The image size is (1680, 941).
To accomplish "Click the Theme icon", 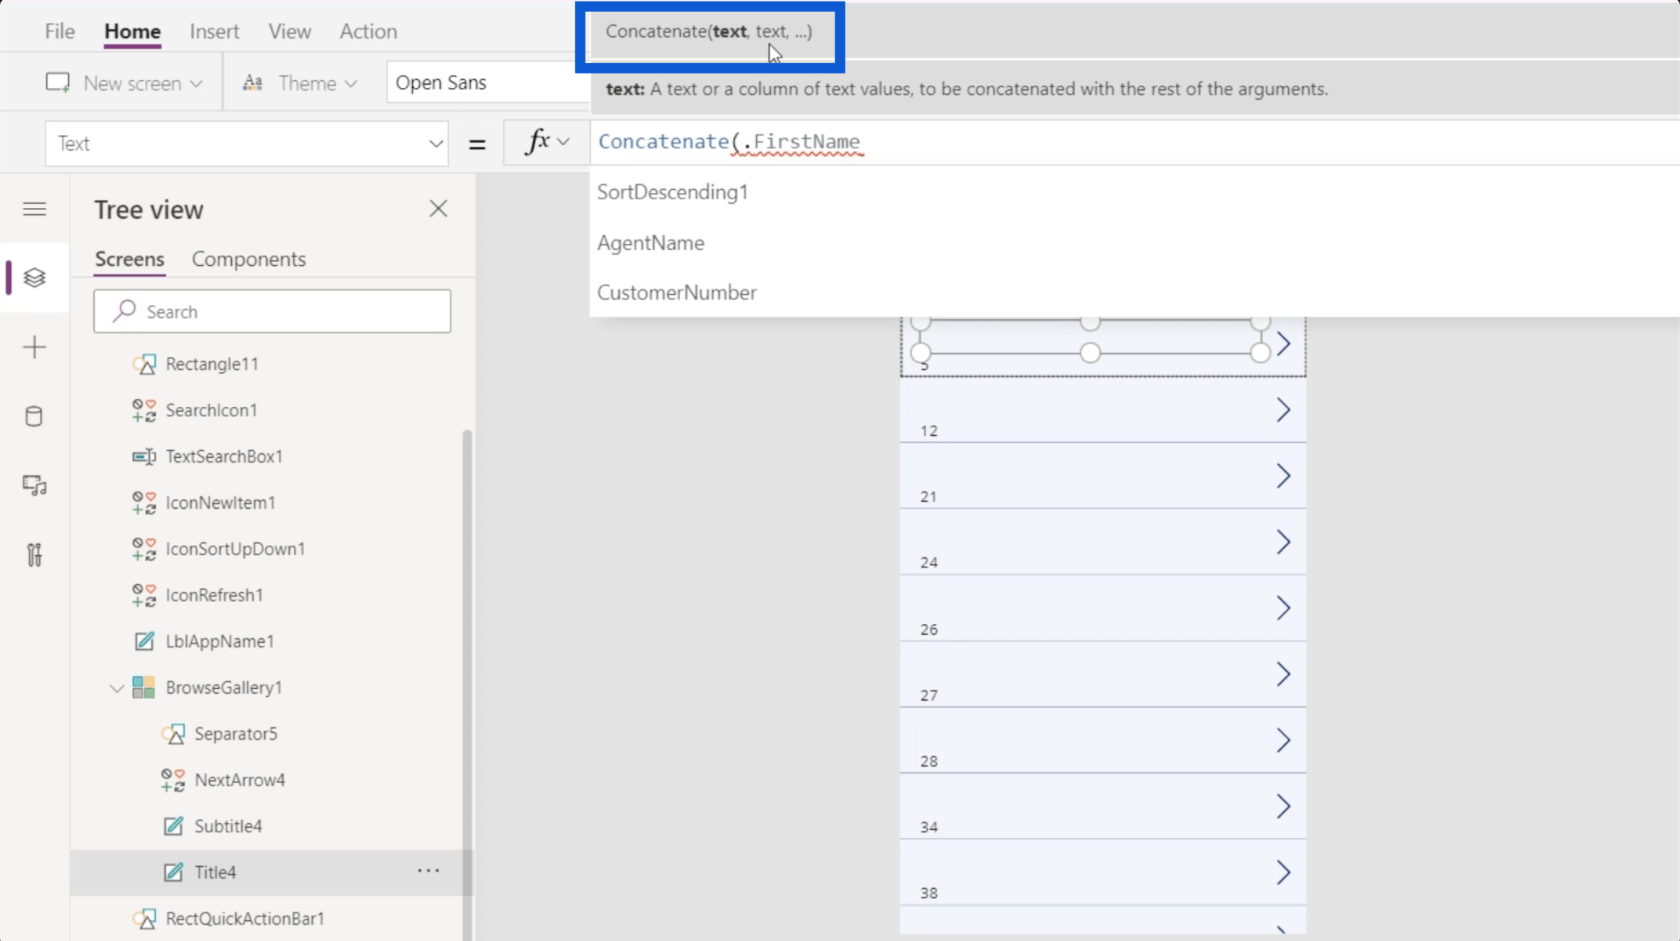I will [253, 83].
